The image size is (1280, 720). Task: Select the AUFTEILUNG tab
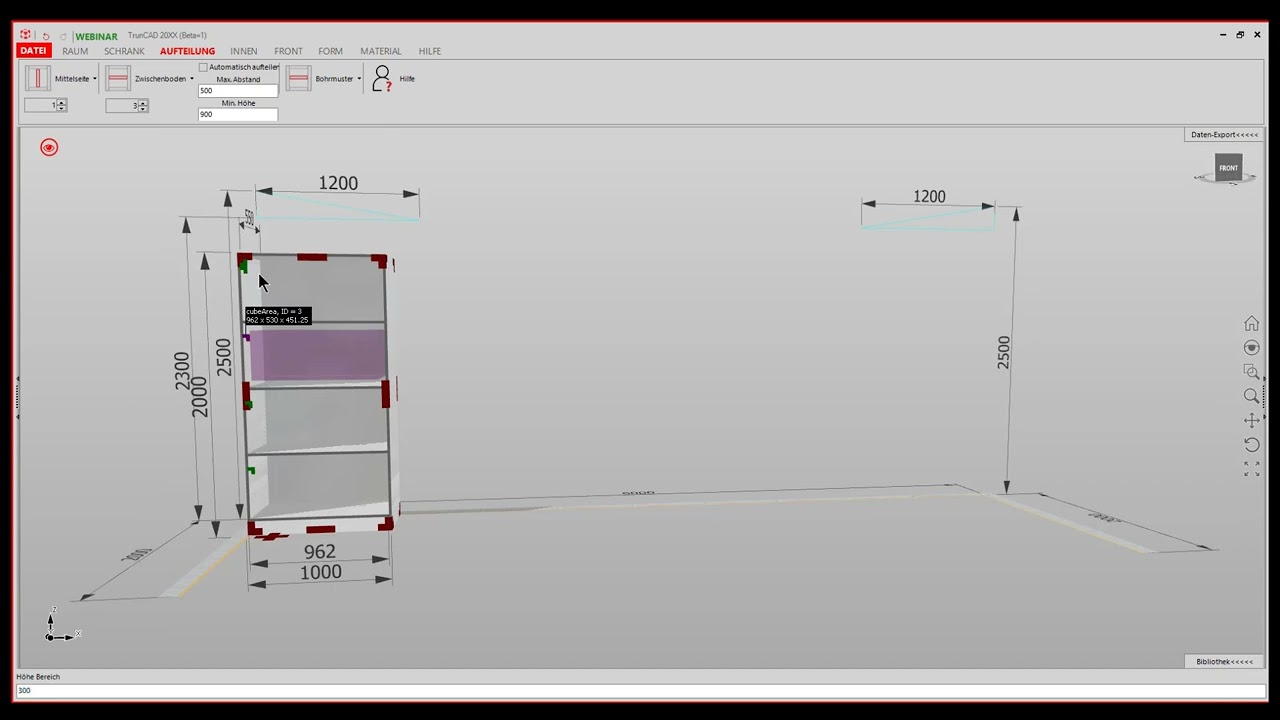[x=187, y=51]
